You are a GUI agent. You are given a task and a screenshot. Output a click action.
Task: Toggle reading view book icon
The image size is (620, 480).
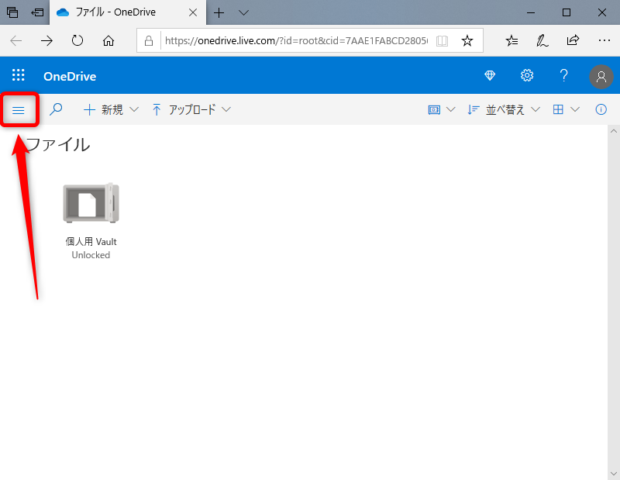coord(442,41)
